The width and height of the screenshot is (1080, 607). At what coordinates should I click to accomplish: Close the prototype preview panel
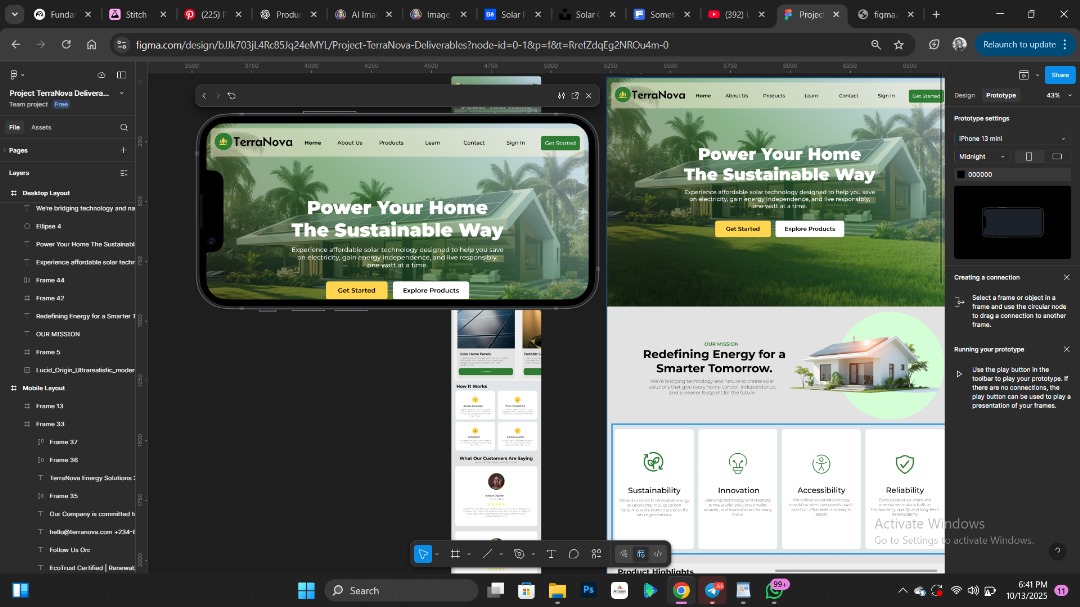point(589,96)
